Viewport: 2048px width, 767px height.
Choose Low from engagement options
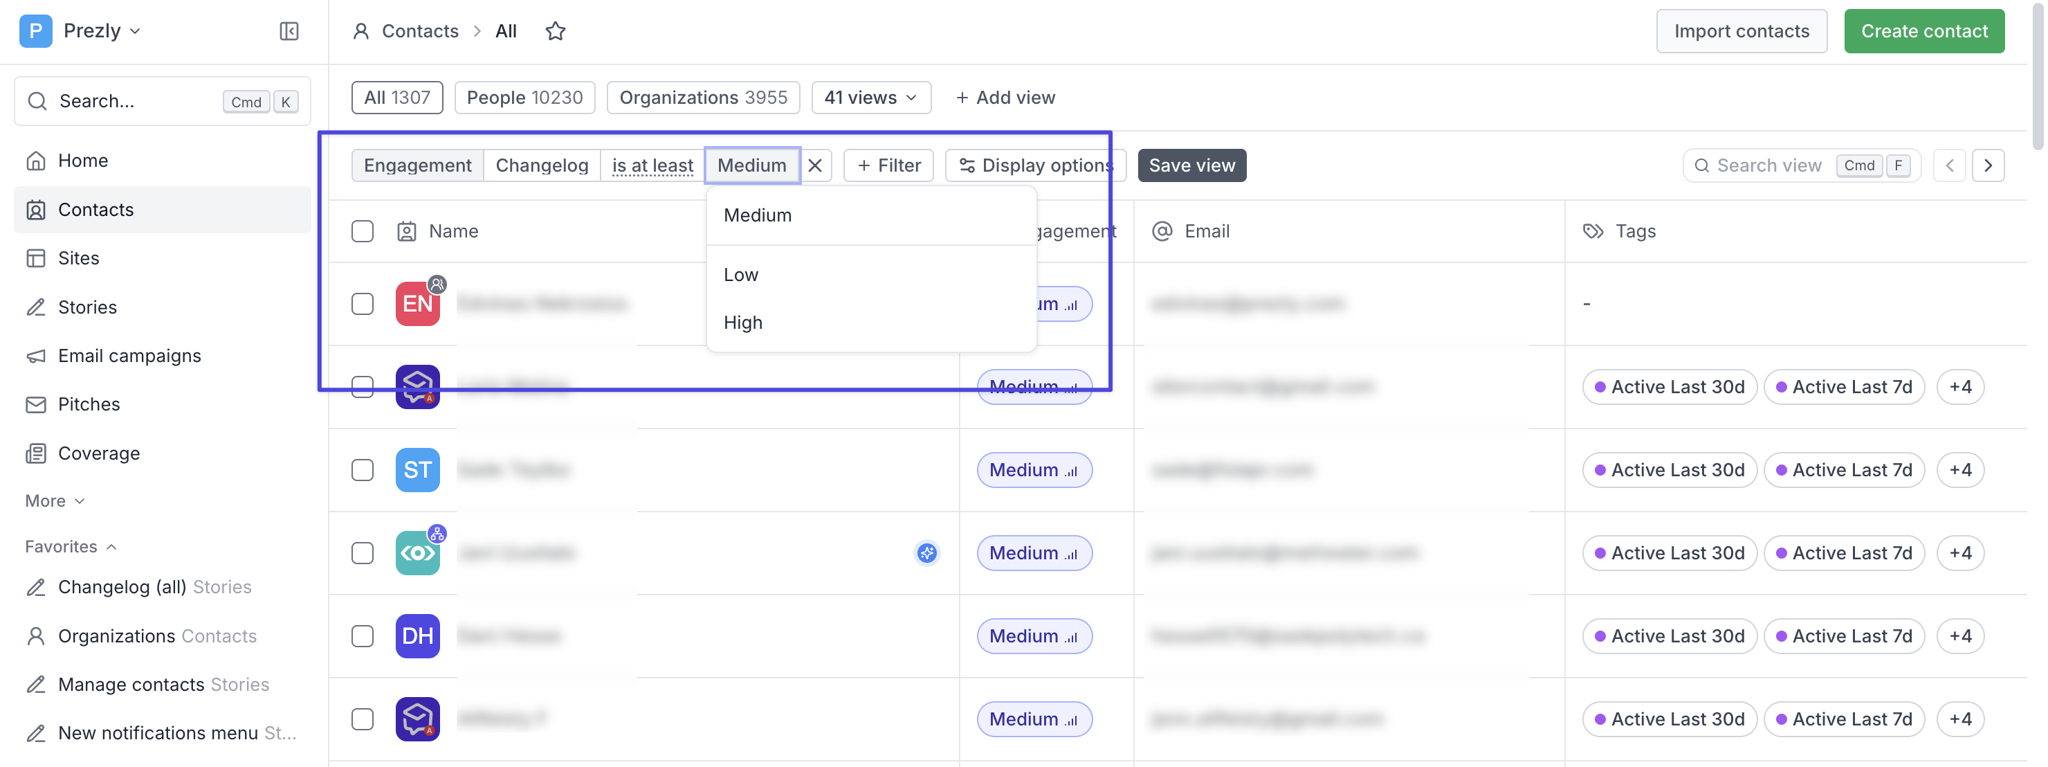871,275
